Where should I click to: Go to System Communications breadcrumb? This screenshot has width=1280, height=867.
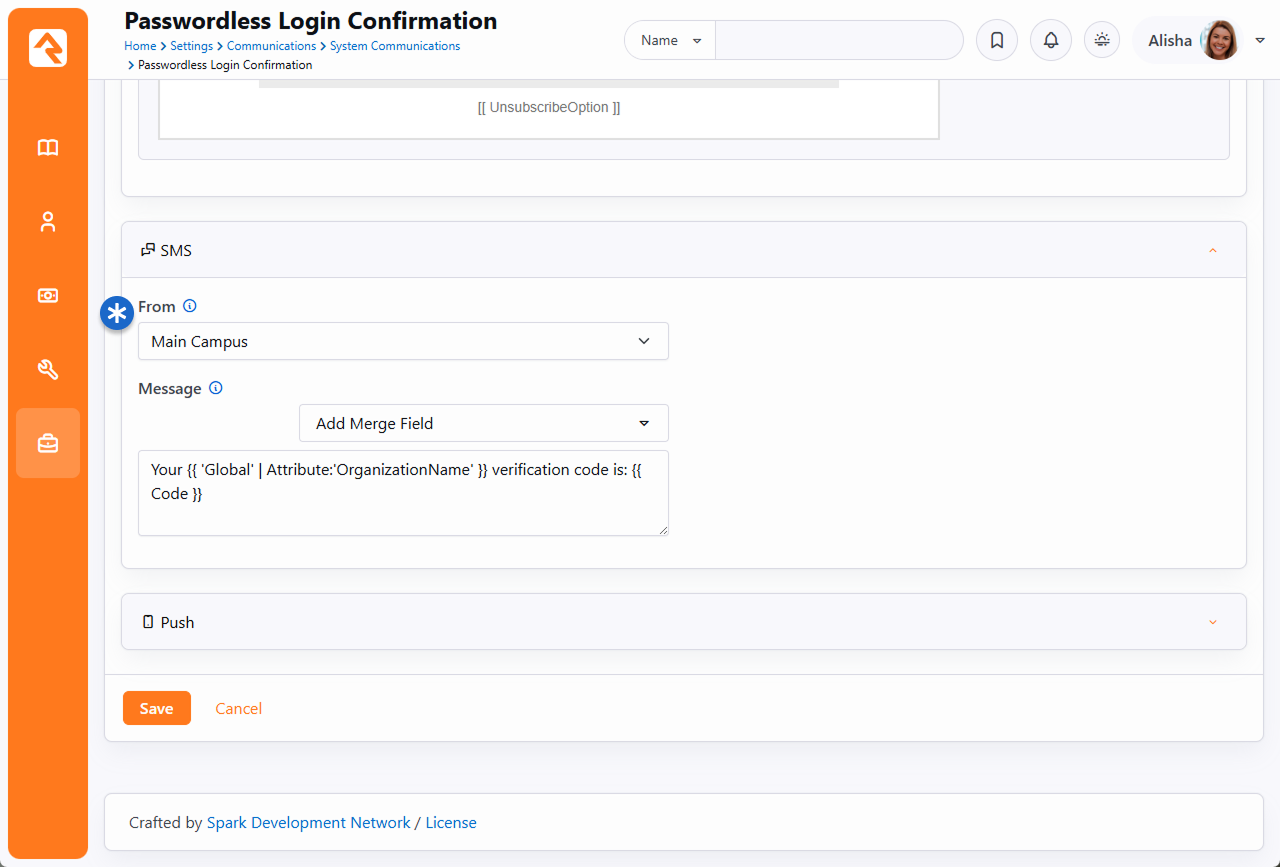pos(395,46)
